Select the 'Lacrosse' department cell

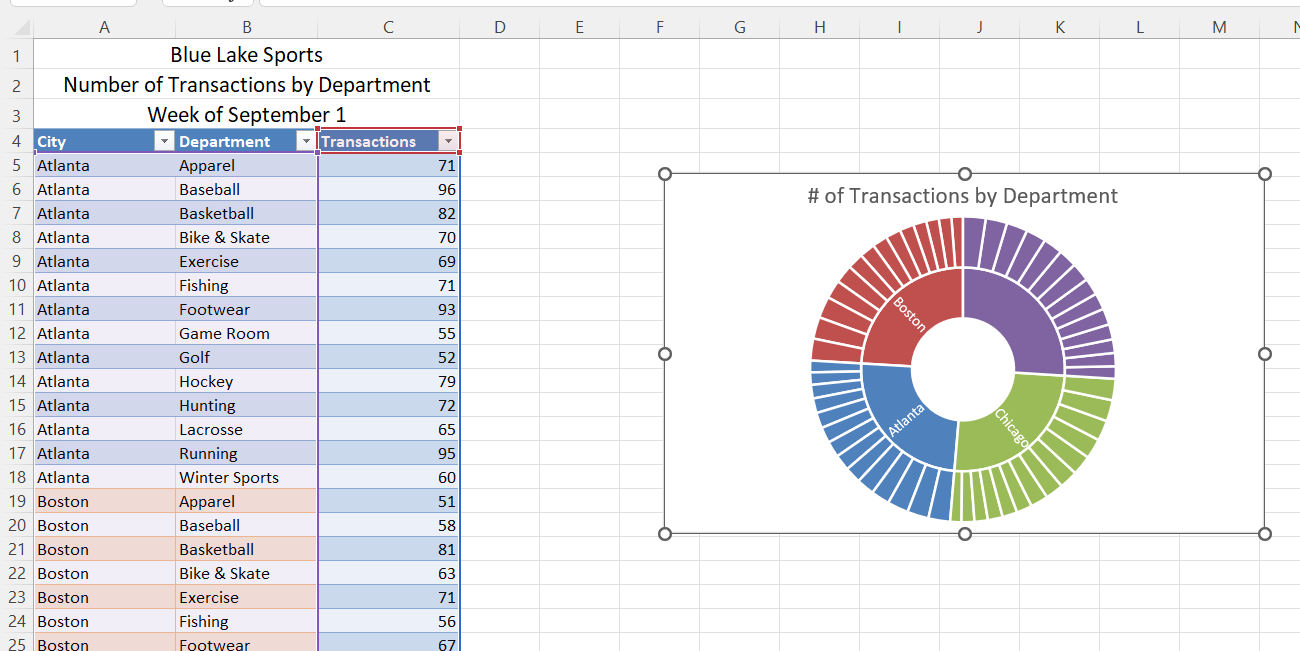pos(246,430)
